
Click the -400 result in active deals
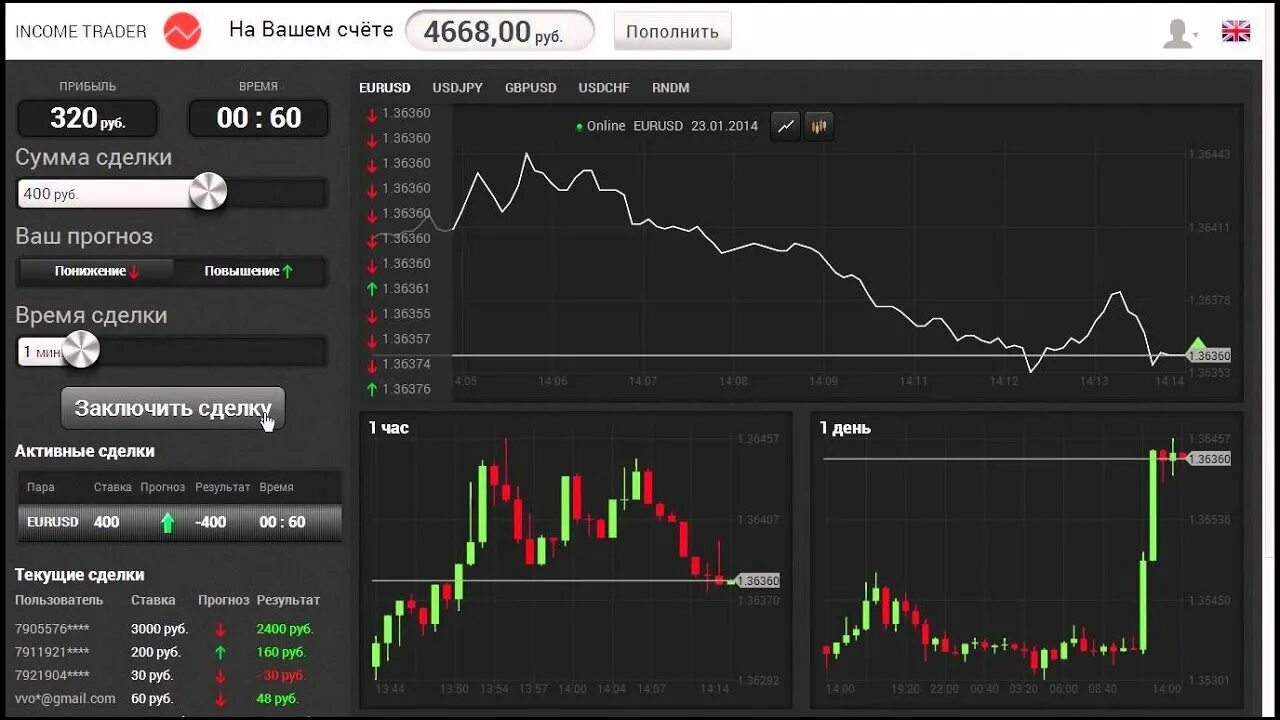[210, 522]
